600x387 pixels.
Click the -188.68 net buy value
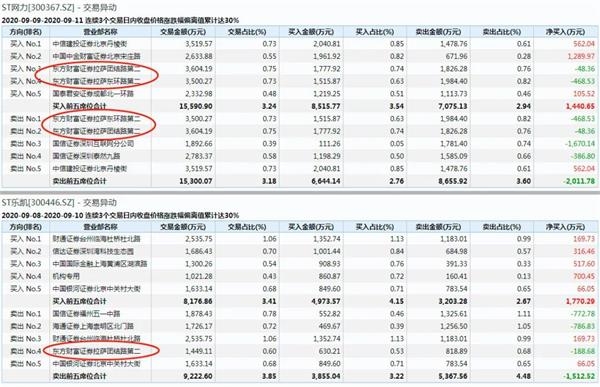pos(583,351)
